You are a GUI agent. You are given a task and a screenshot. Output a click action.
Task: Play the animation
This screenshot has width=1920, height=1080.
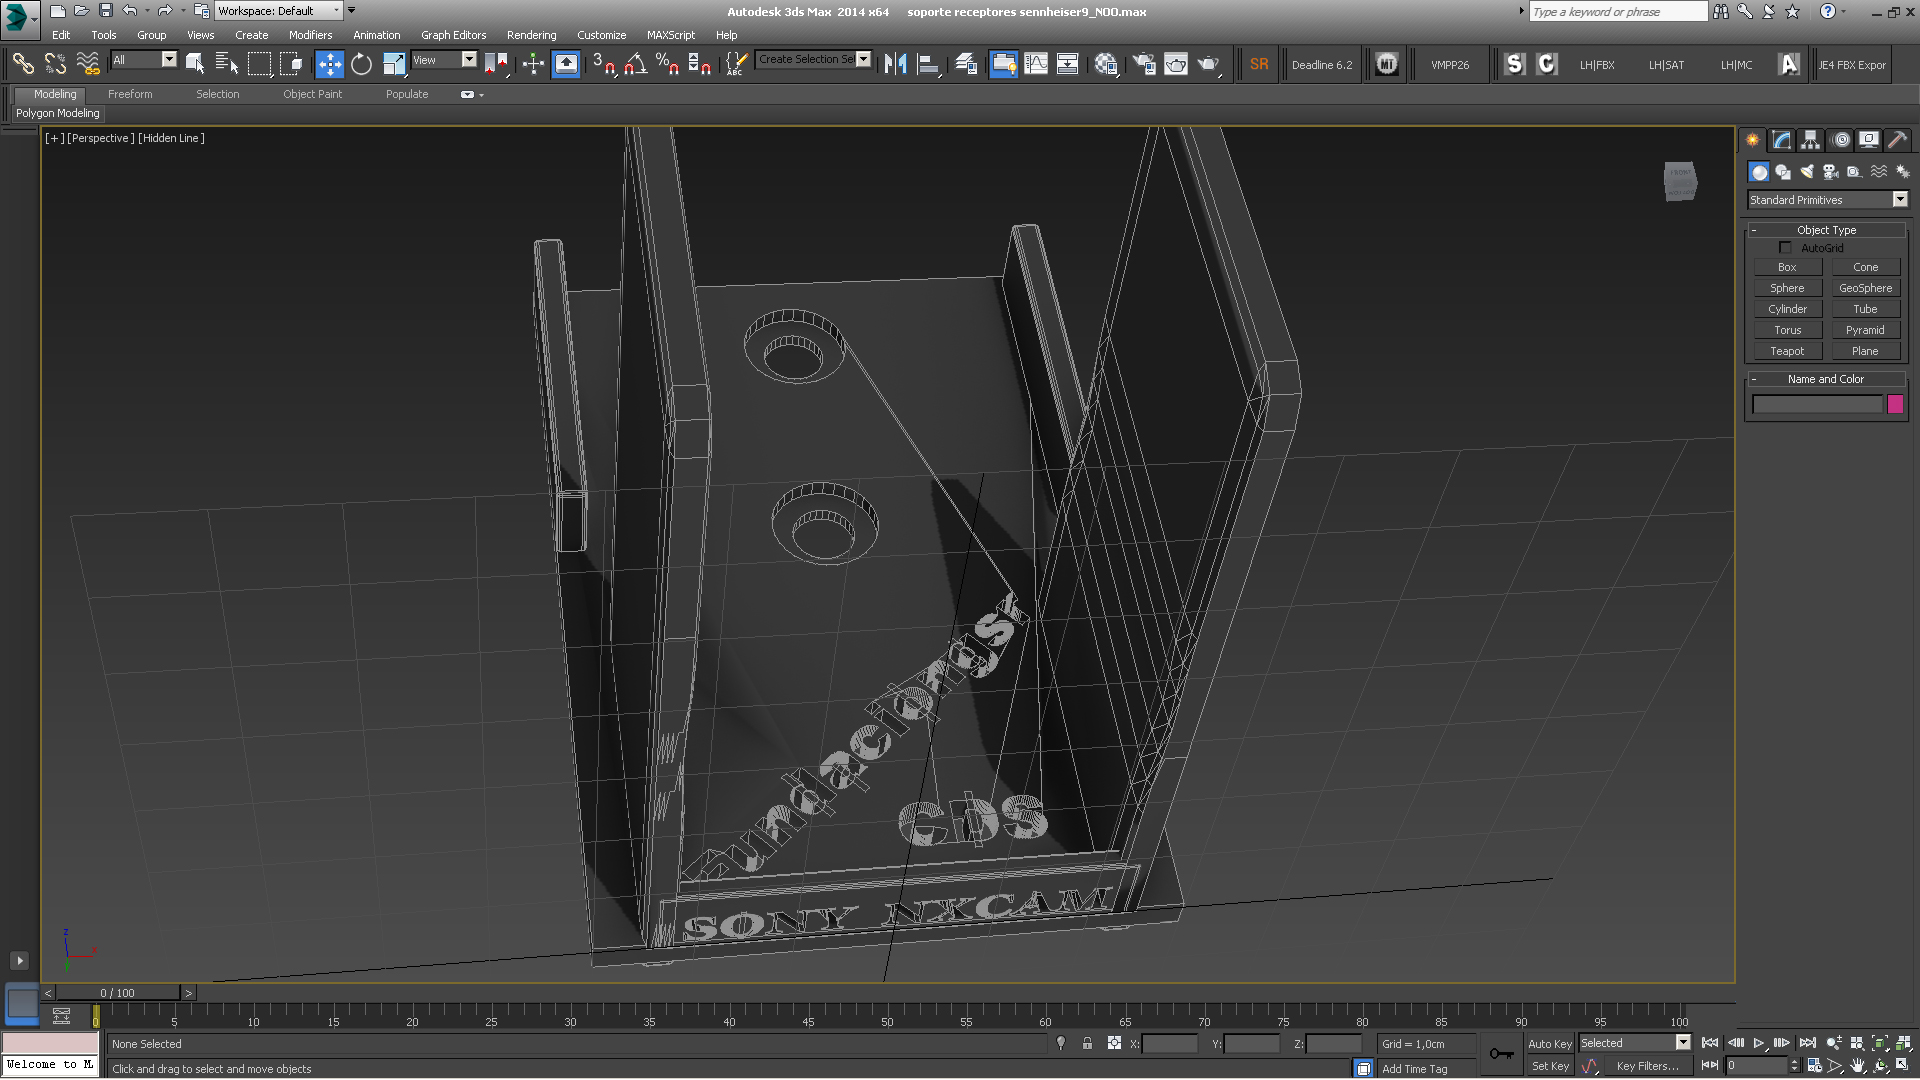(x=1758, y=1043)
